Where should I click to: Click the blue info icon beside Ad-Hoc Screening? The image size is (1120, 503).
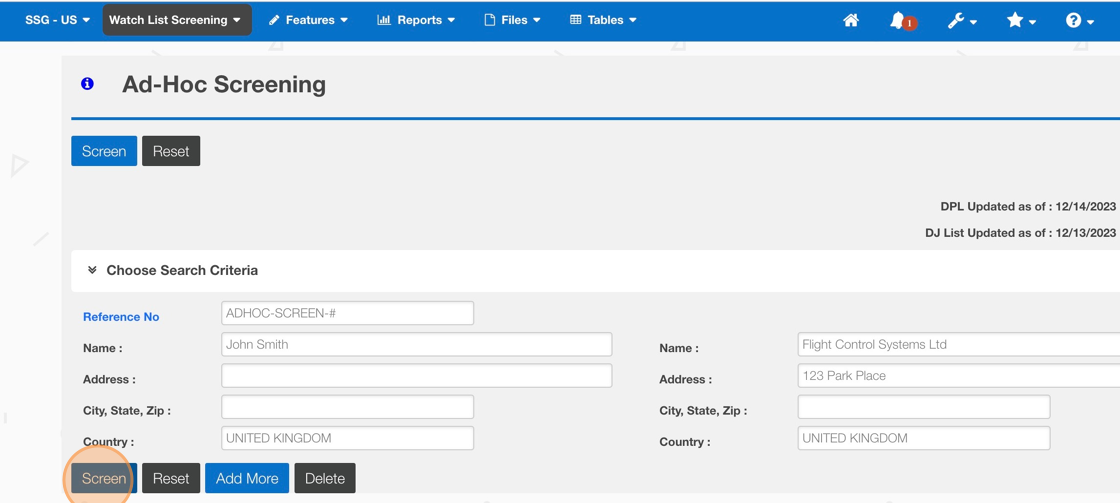pyautogui.click(x=87, y=84)
